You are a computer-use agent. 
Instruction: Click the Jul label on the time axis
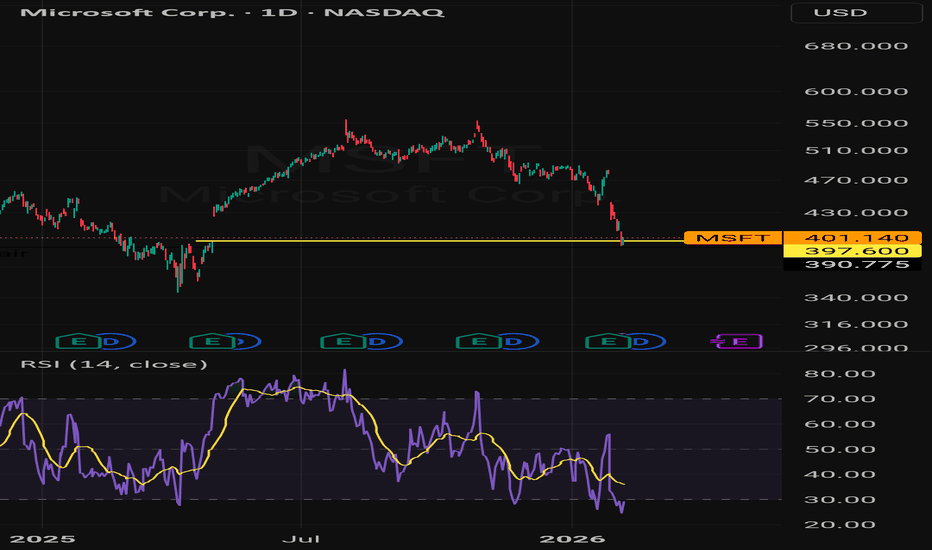(301, 539)
